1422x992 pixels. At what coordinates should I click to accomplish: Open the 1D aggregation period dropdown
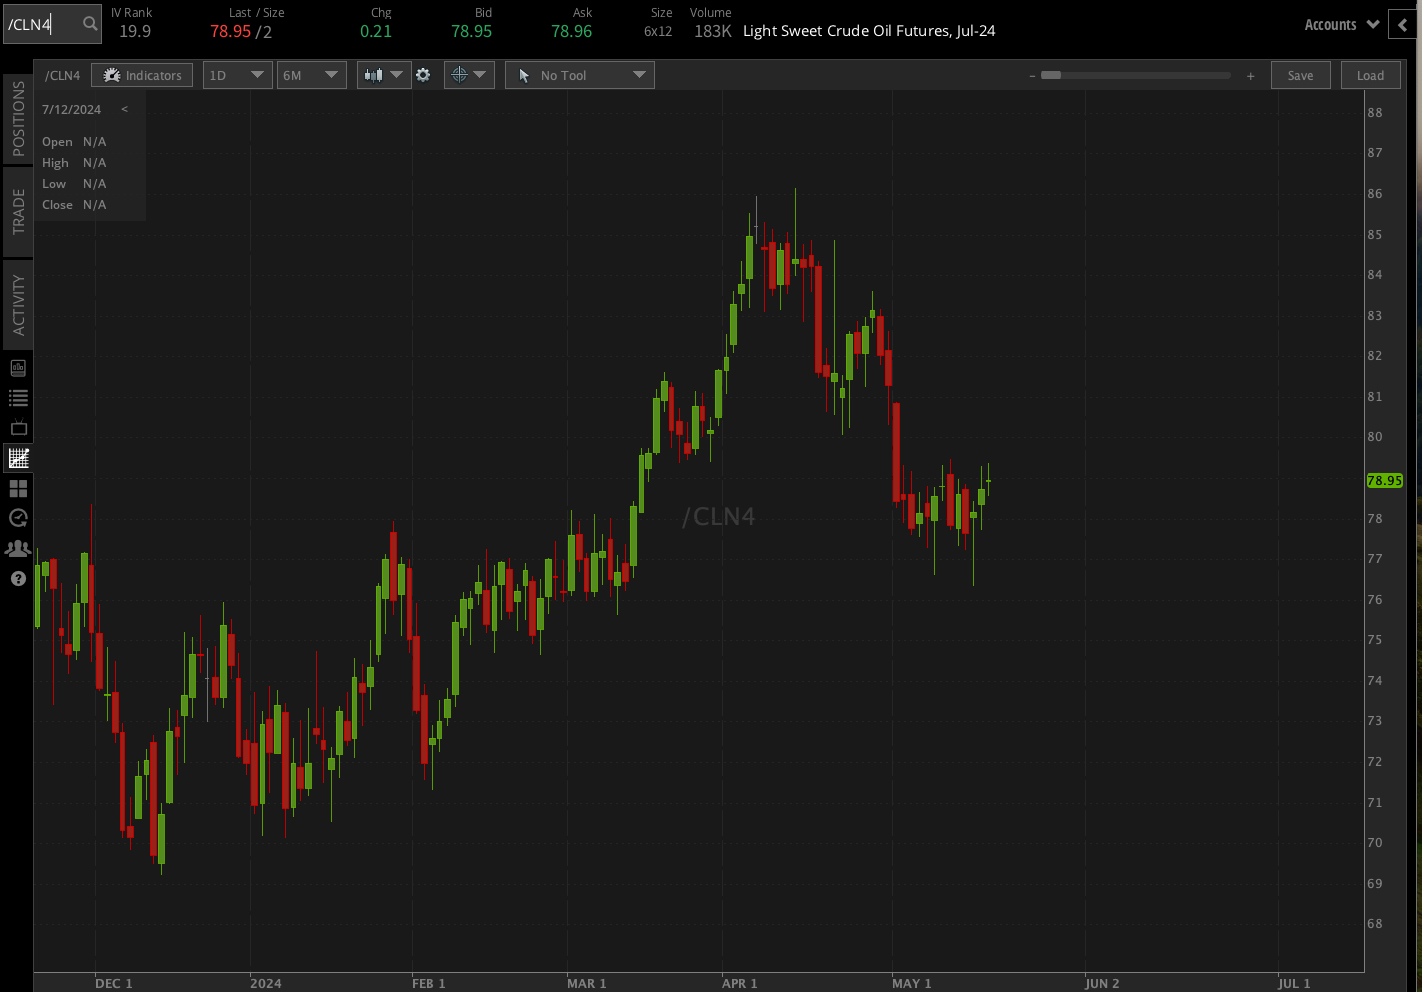[238, 75]
